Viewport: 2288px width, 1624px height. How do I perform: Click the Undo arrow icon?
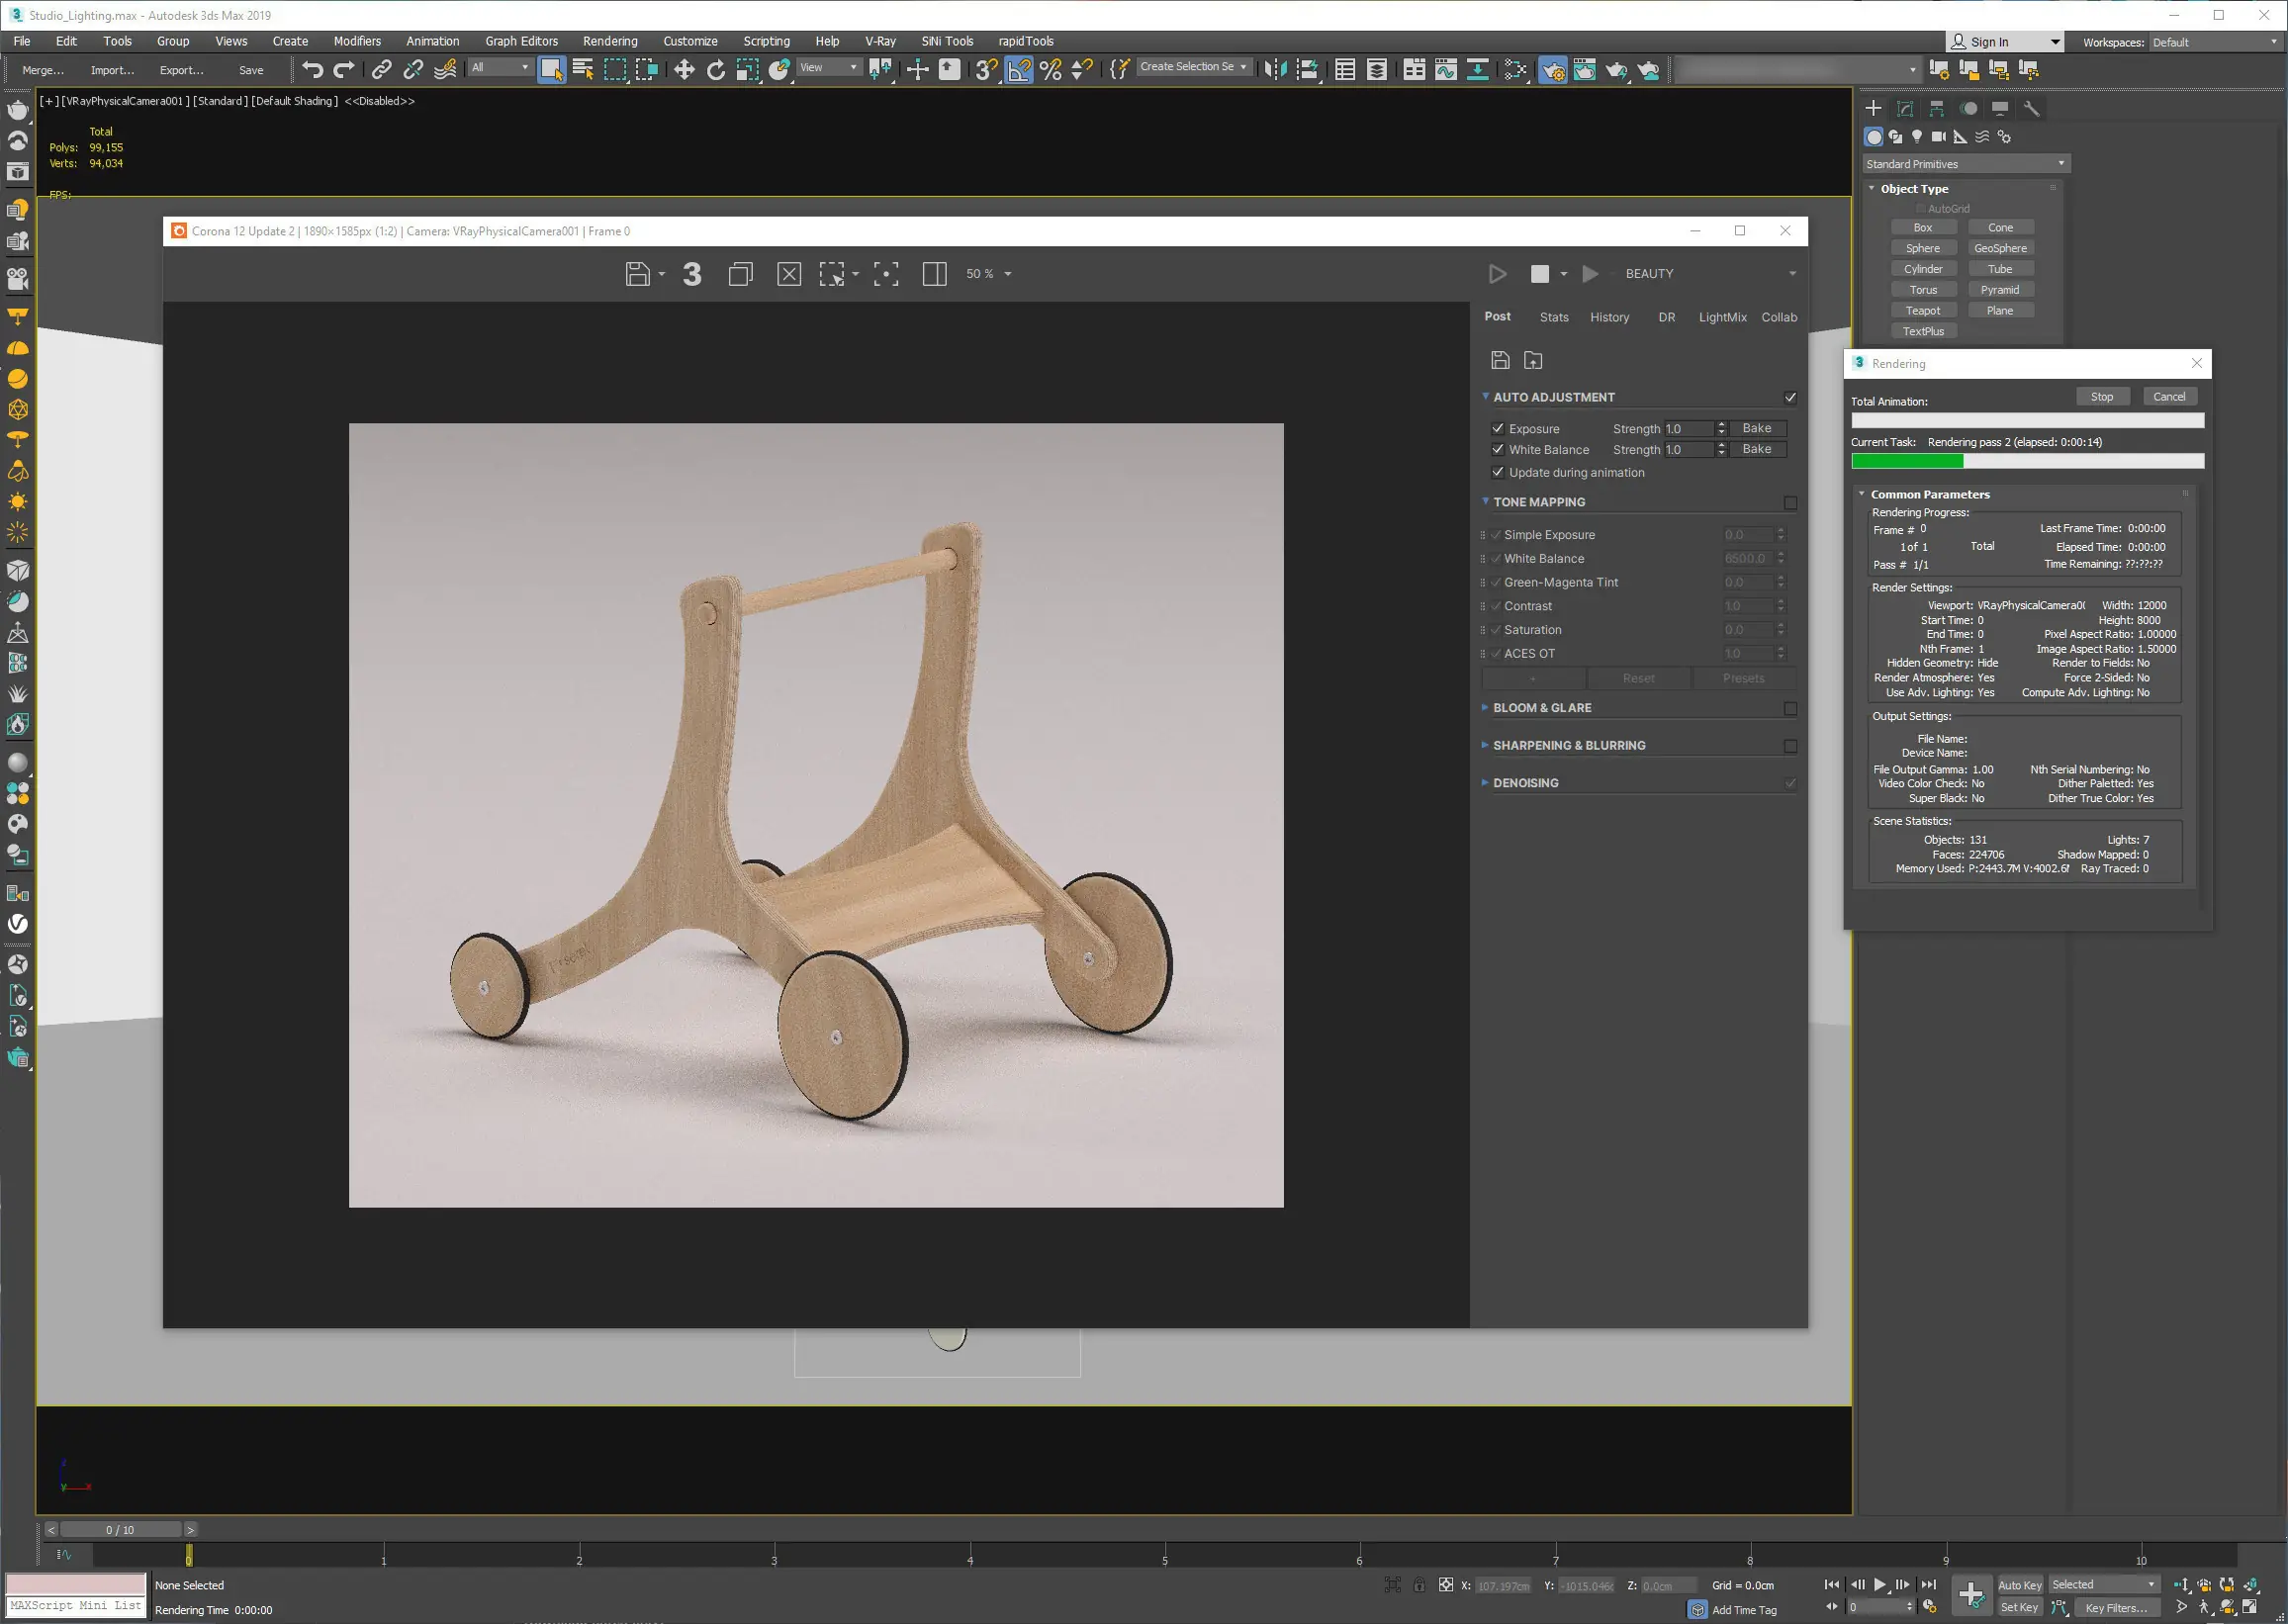pyautogui.click(x=312, y=70)
